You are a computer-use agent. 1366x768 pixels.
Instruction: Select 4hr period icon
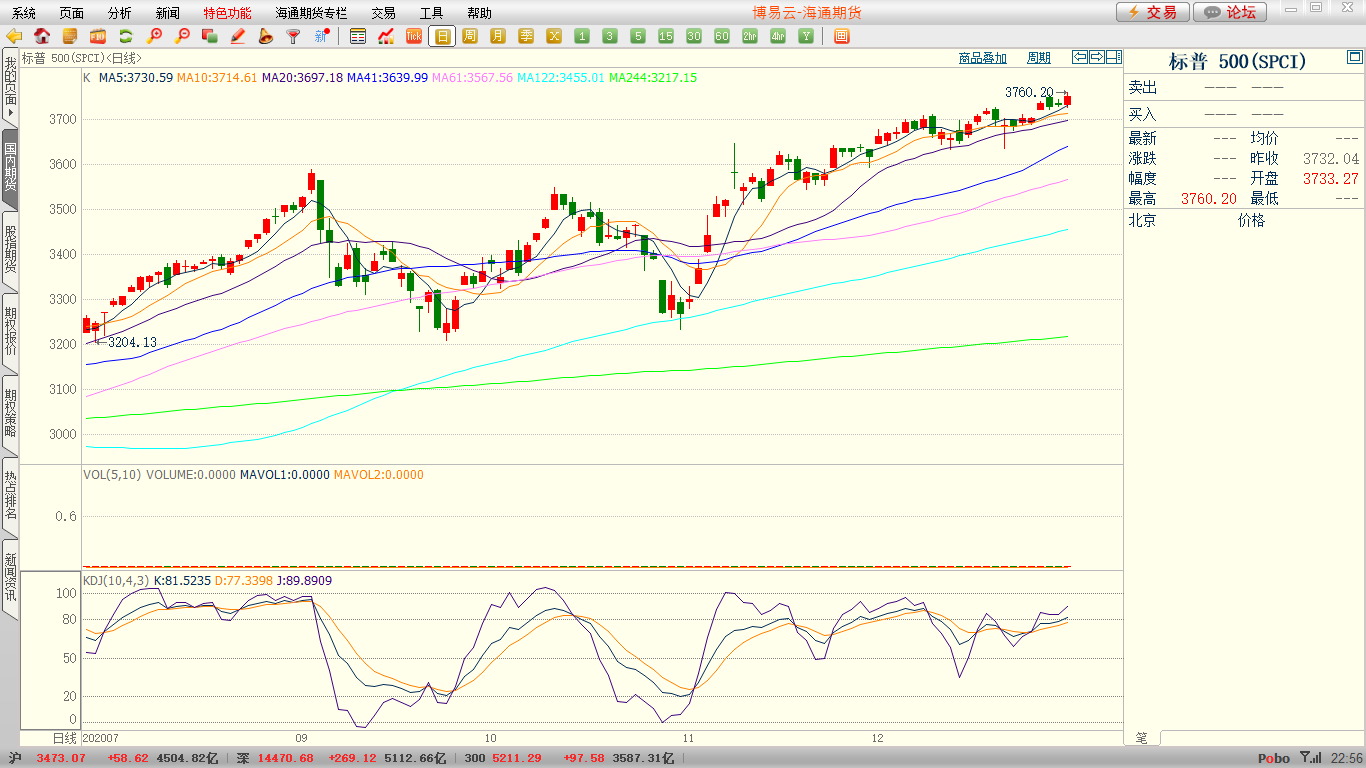coord(778,36)
